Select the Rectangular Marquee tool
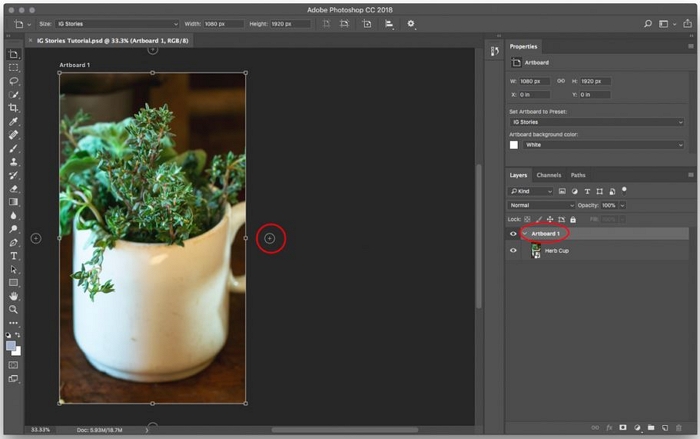The height and width of the screenshot is (439, 700). [x=14, y=67]
